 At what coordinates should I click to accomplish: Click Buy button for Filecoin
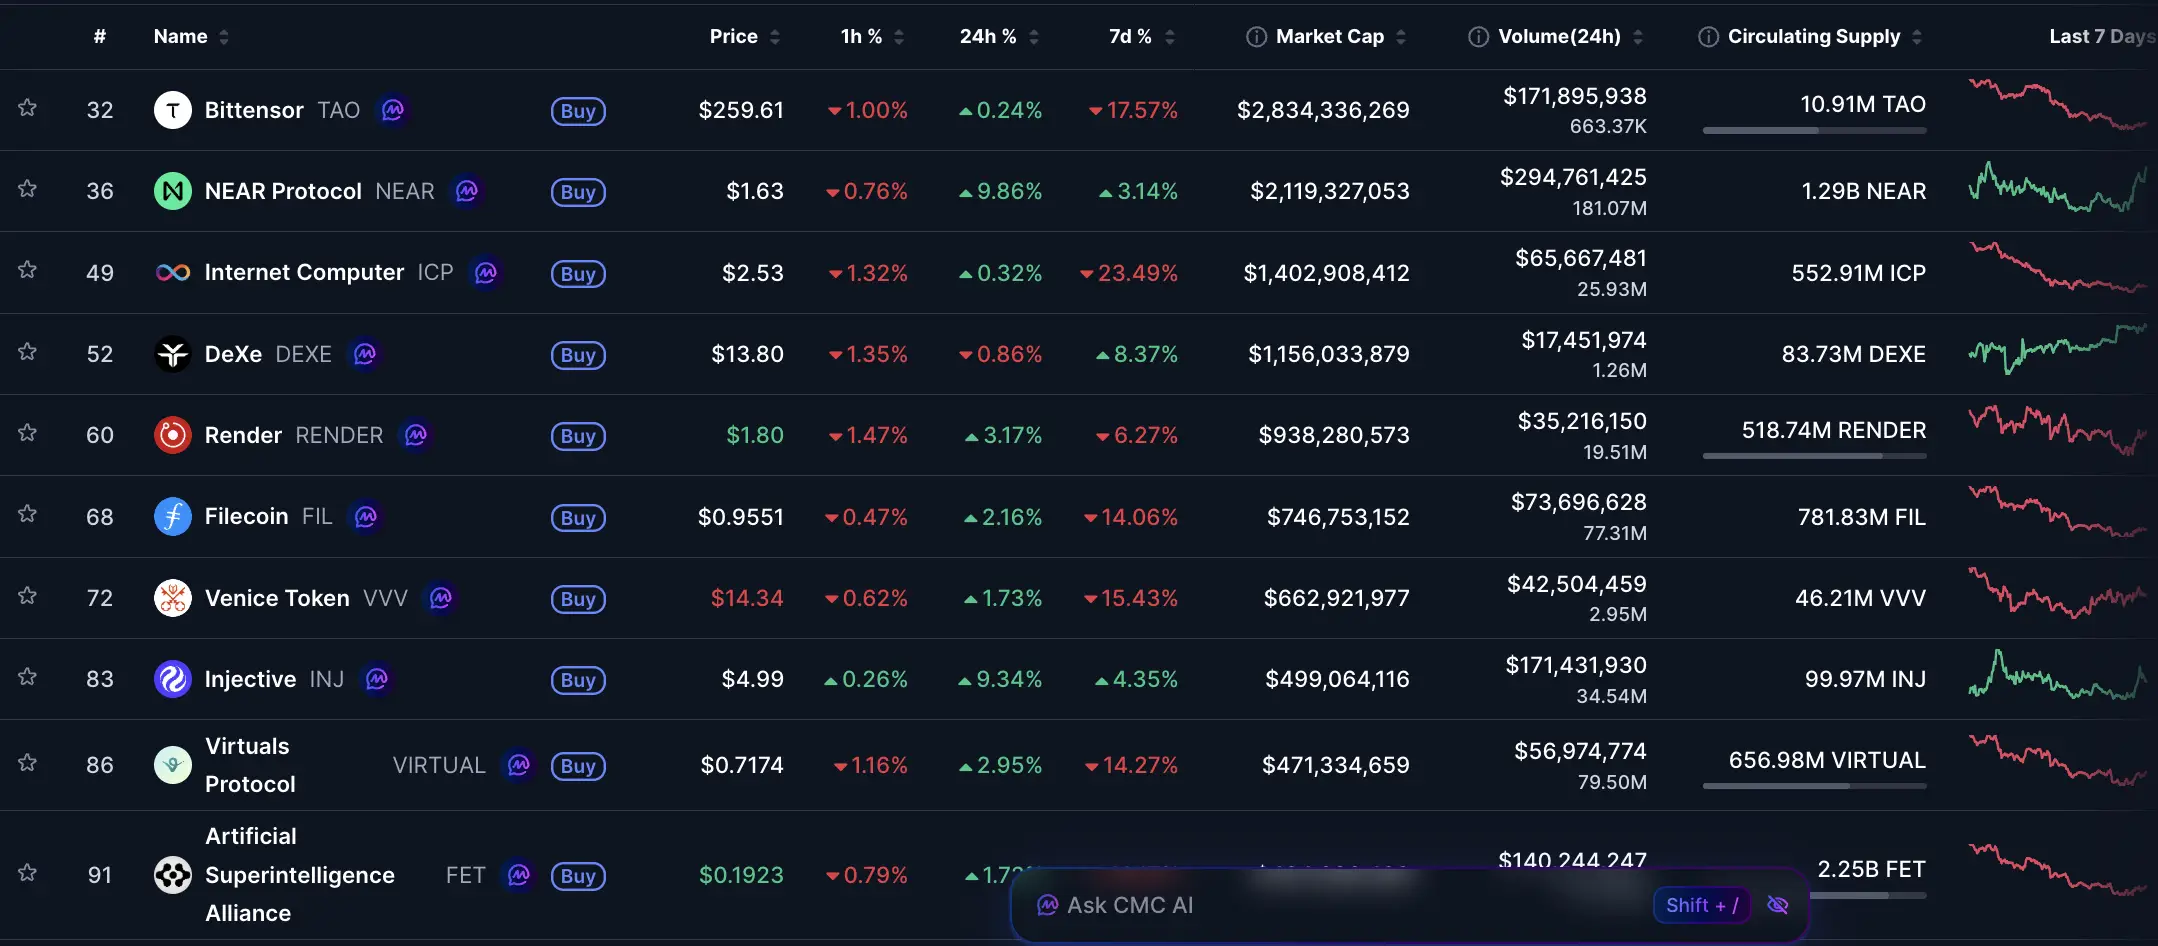(x=578, y=518)
